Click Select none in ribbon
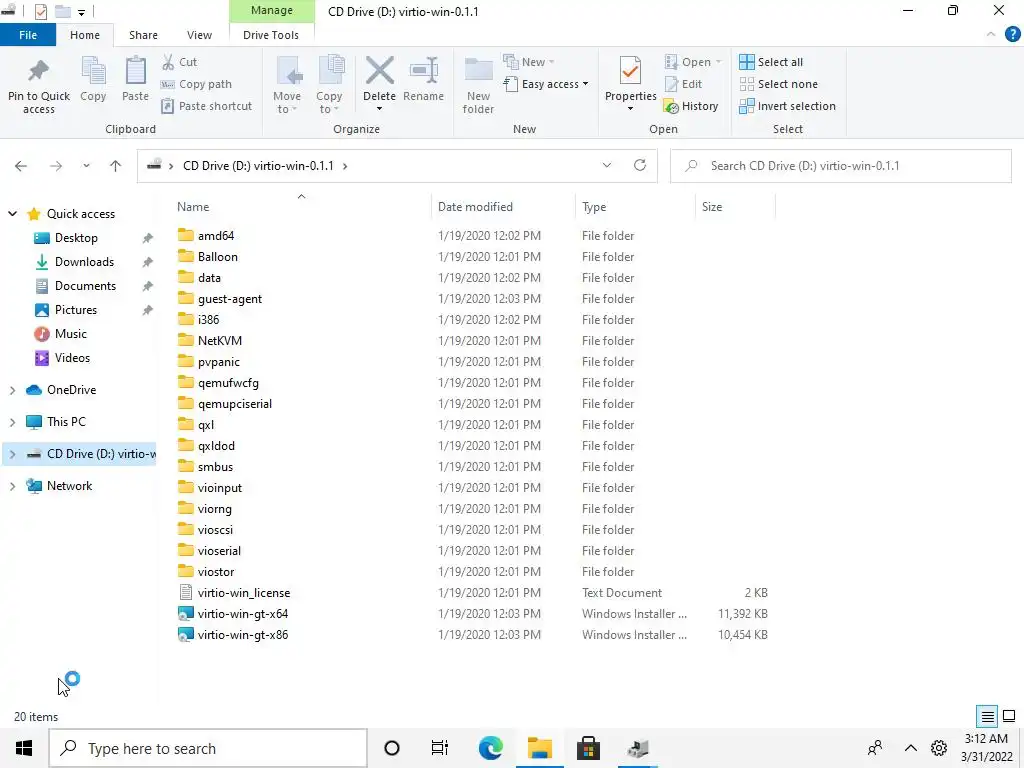This screenshot has width=1024, height=768. tap(778, 84)
